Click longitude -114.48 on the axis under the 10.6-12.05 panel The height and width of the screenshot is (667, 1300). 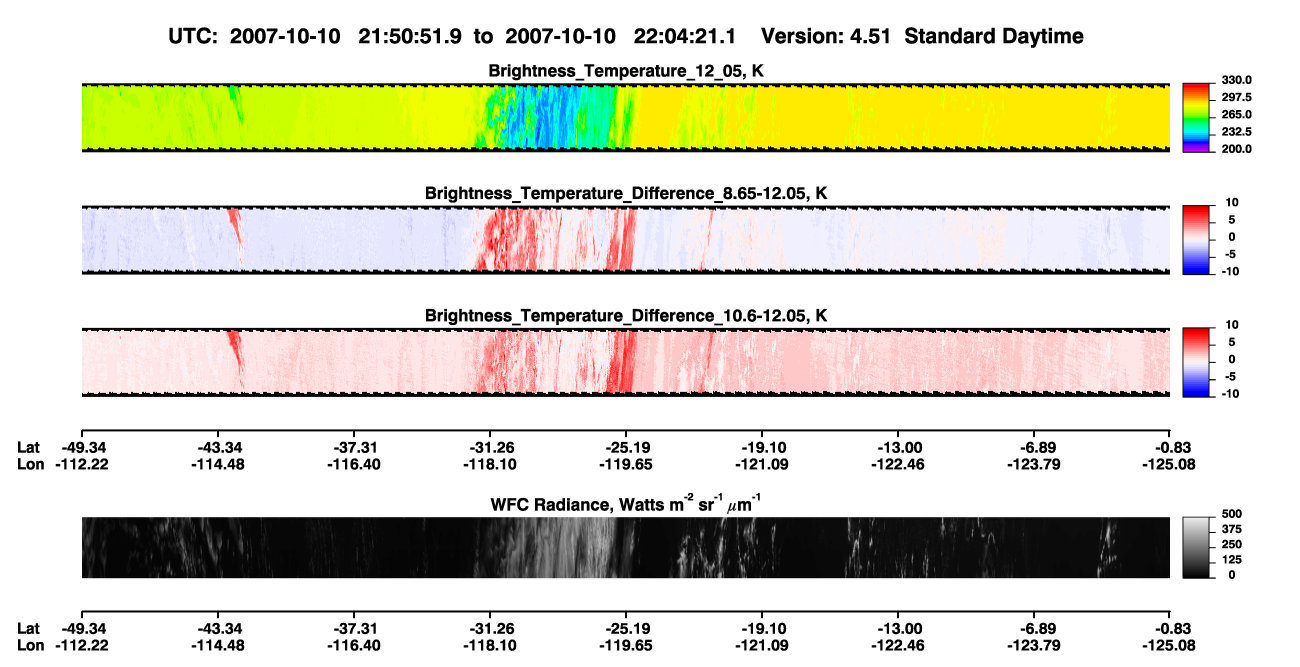pos(217,464)
